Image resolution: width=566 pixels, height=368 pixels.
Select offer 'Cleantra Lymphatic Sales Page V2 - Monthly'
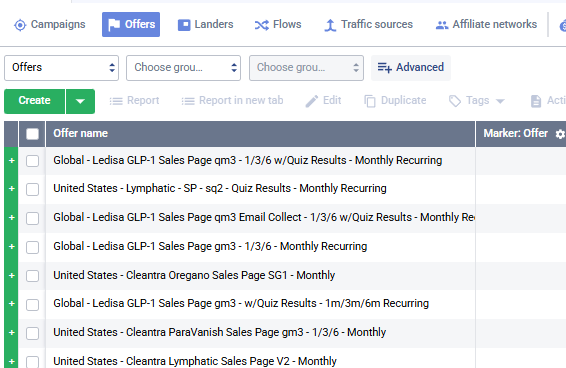pyautogui.click(x=195, y=361)
